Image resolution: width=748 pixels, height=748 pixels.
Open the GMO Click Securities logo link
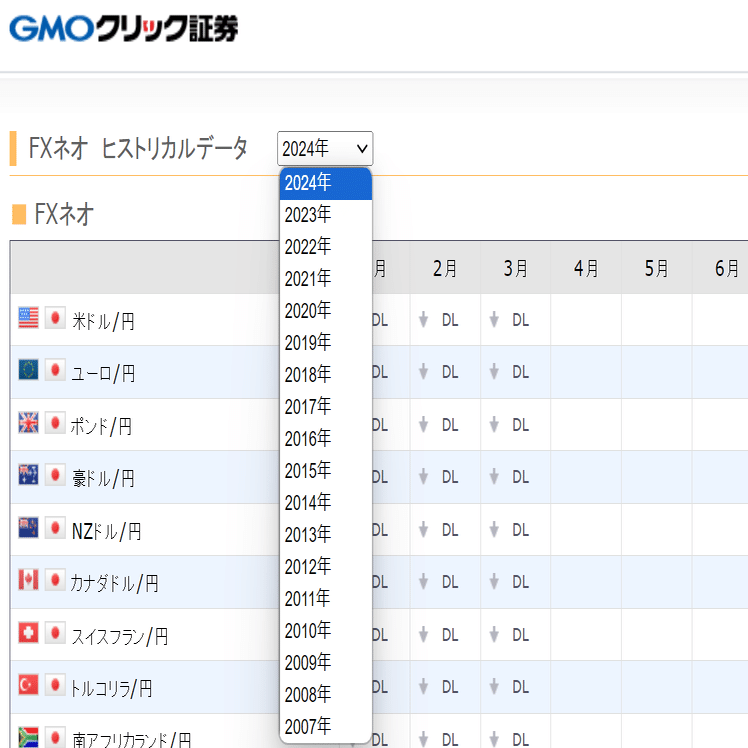124,29
